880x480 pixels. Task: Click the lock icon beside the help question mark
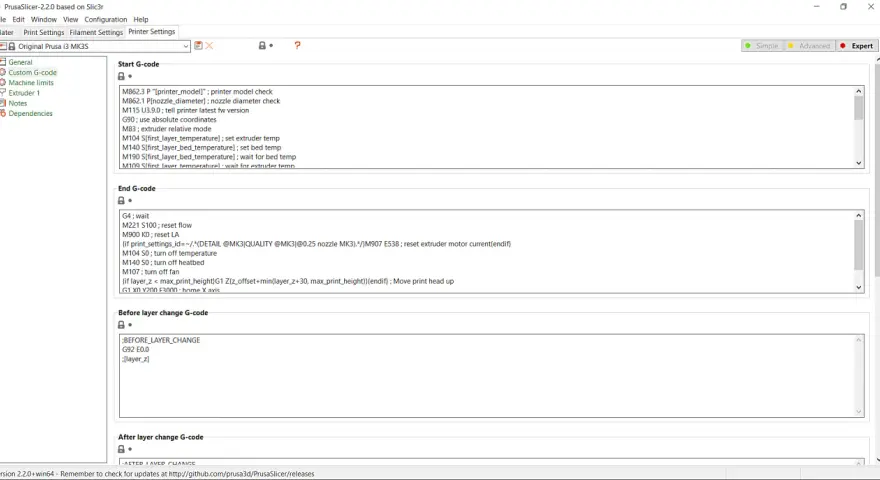coord(262,45)
